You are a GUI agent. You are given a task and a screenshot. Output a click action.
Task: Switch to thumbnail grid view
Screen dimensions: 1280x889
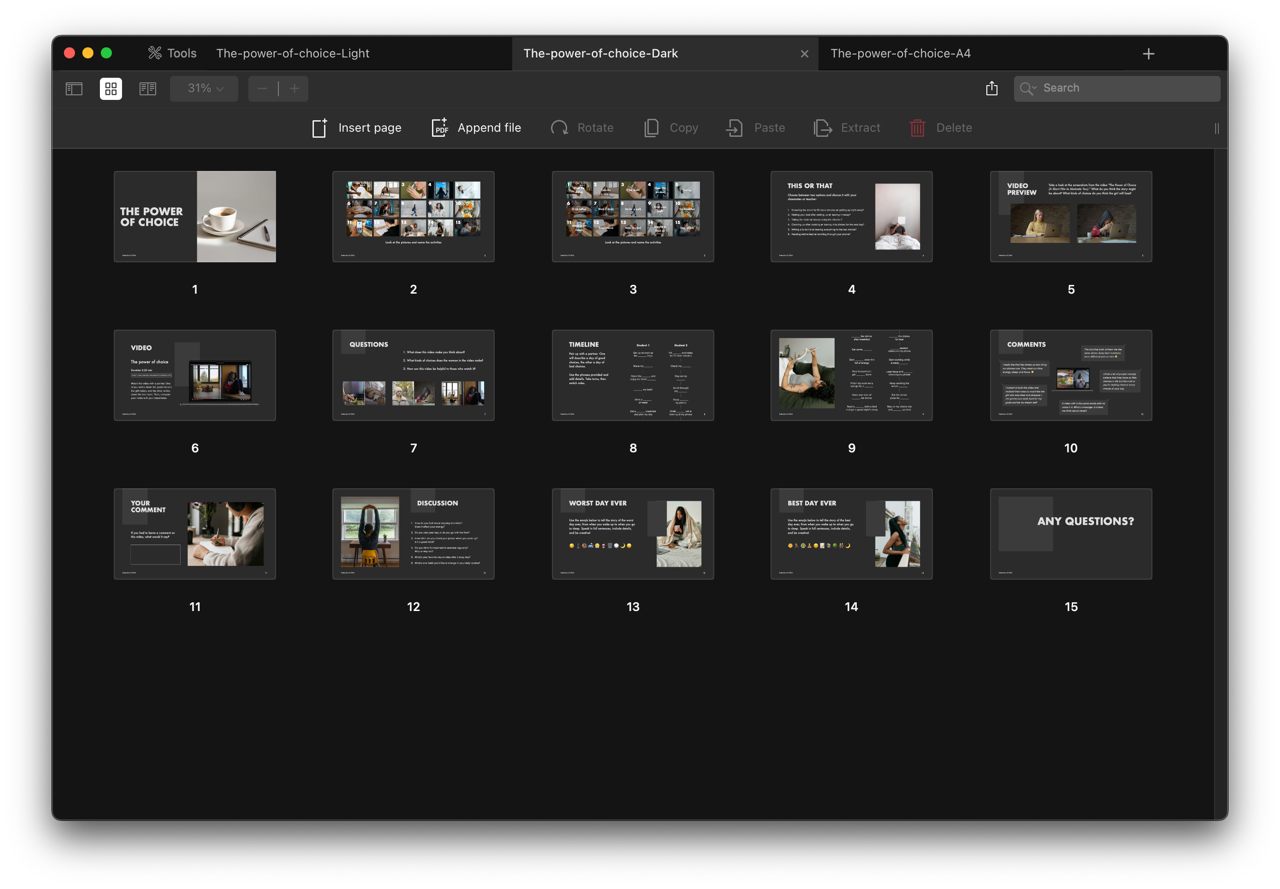tap(111, 88)
